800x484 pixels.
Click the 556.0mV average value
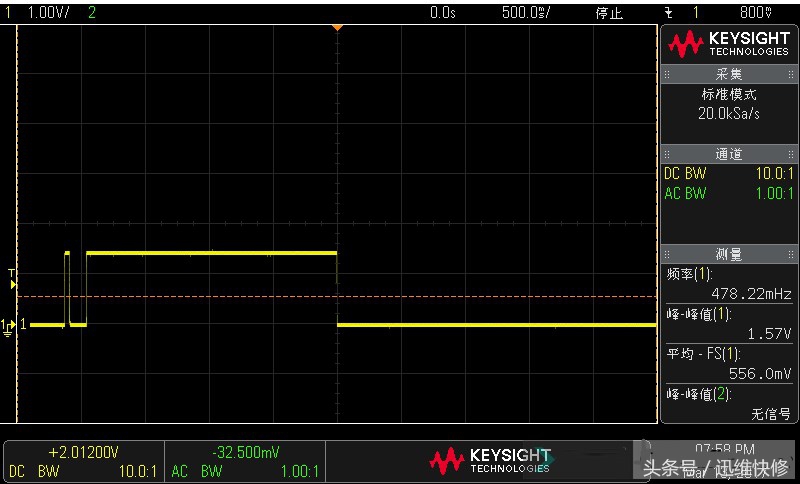(x=760, y=374)
